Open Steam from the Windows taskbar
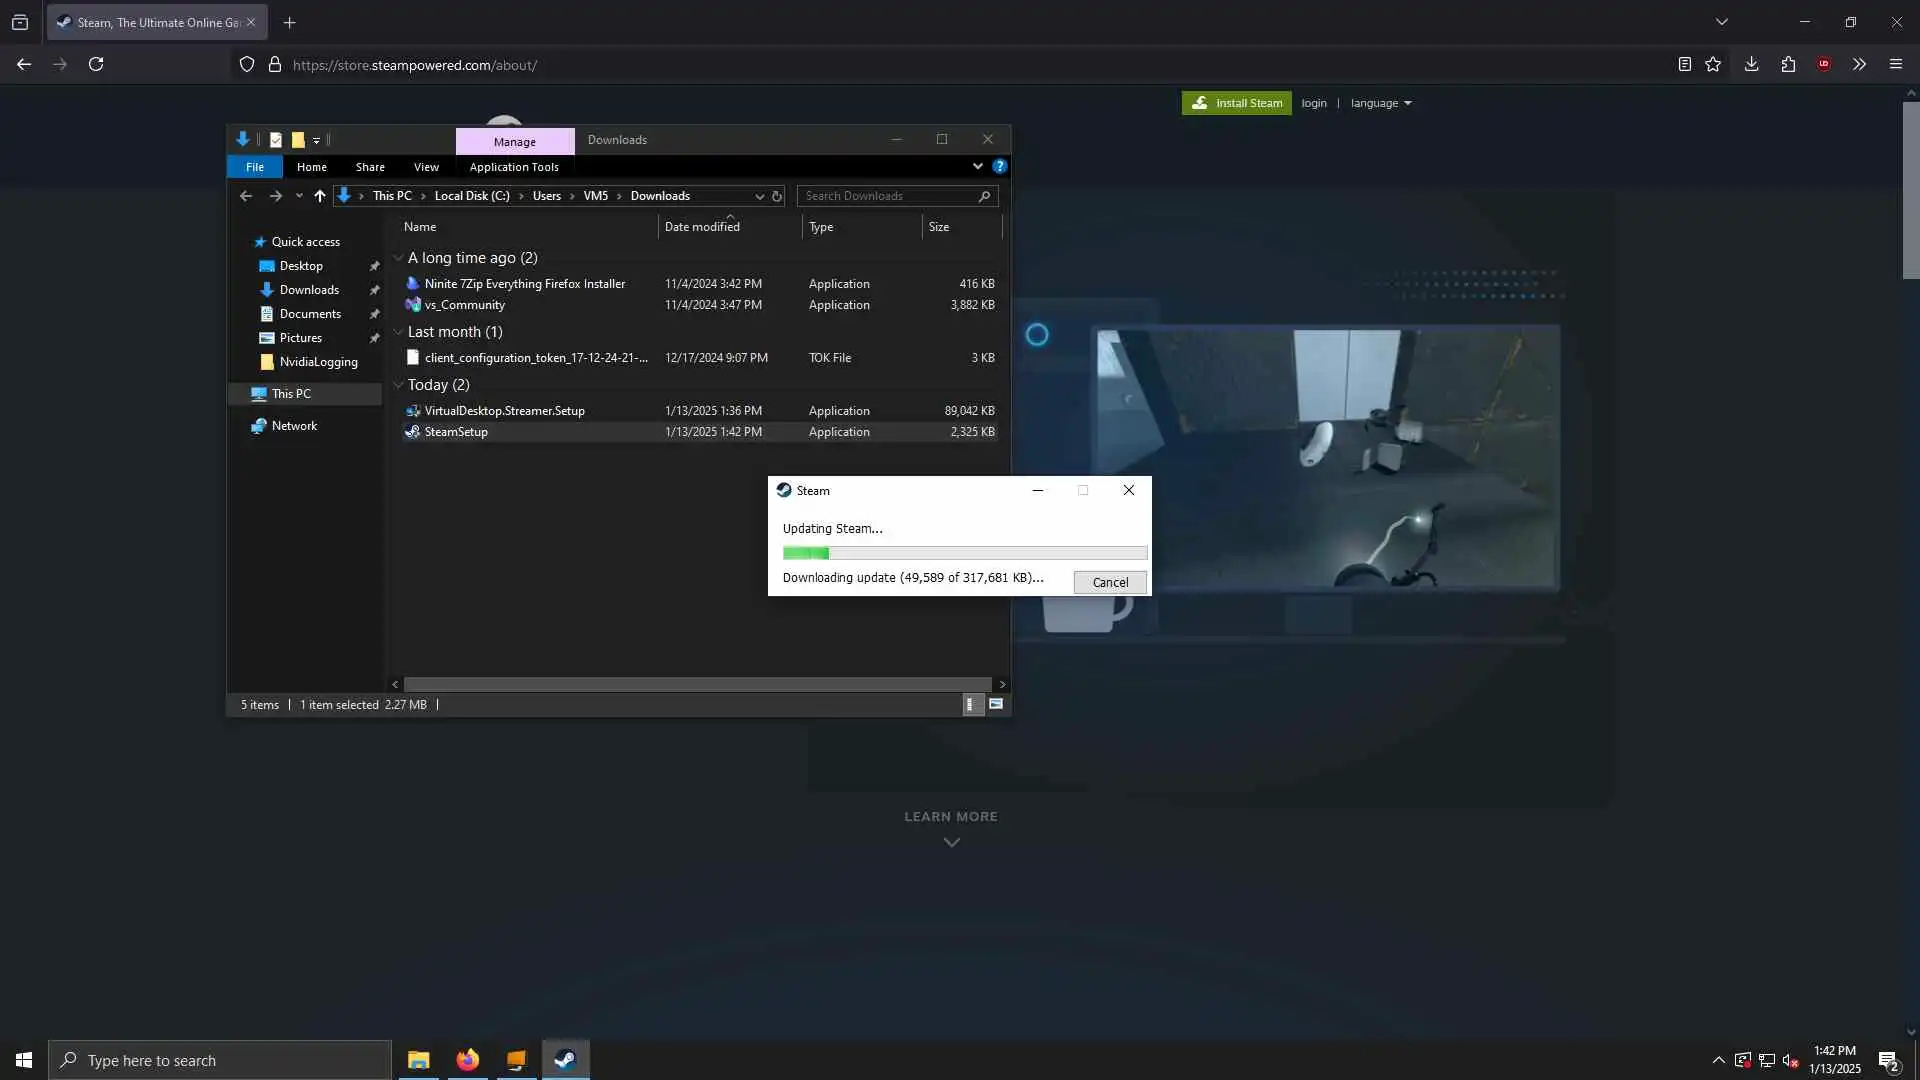Image resolution: width=1920 pixels, height=1080 pixels. pos(565,1060)
